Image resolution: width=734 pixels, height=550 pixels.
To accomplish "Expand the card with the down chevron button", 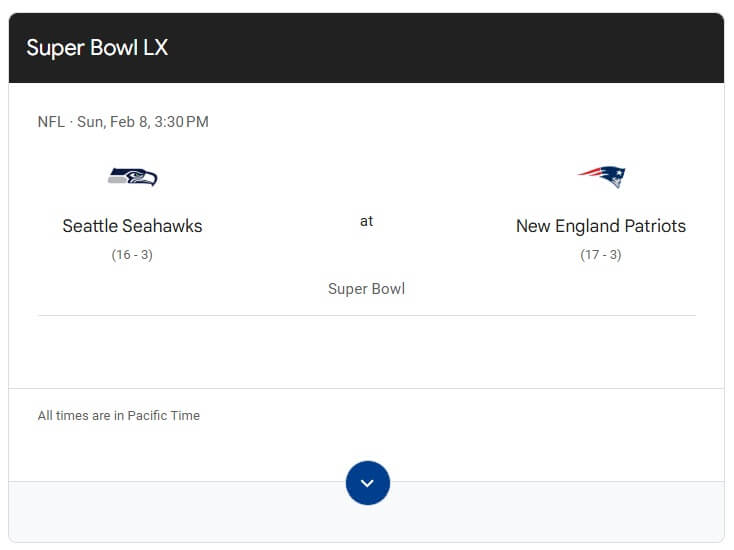I will (367, 483).
